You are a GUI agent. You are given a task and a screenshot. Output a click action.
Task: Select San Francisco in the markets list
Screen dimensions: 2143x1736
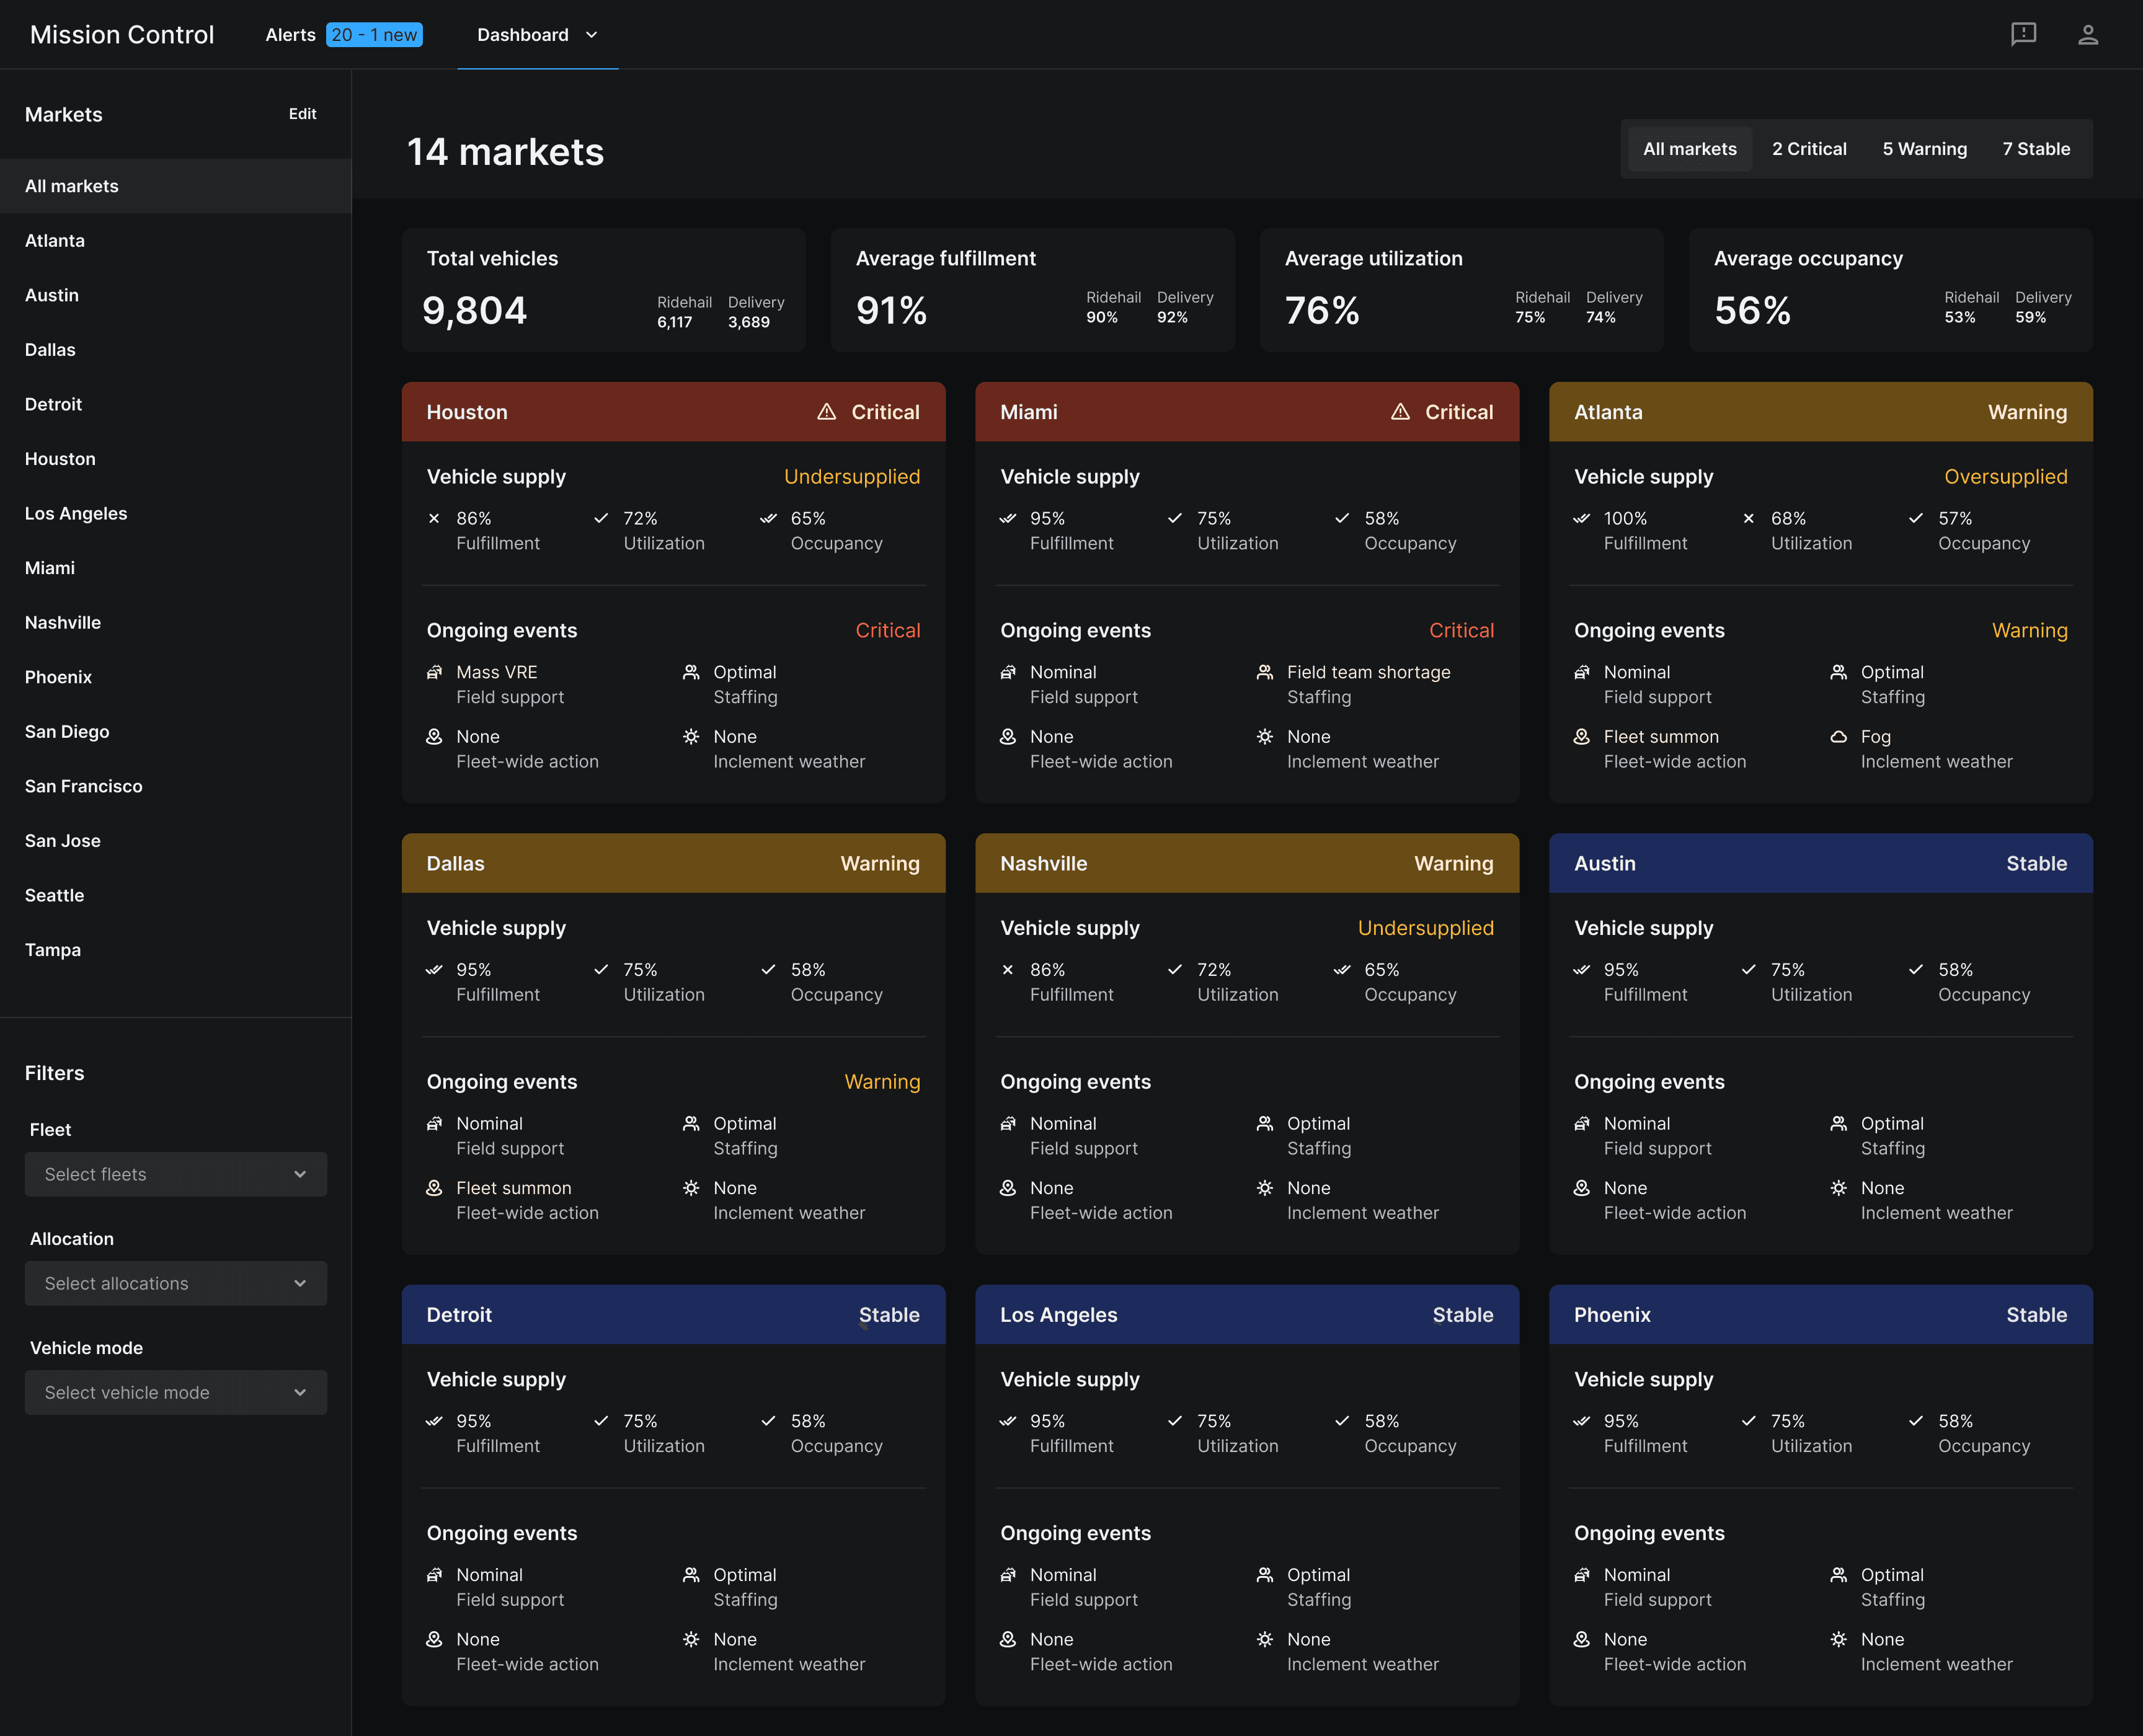pyautogui.click(x=176, y=786)
